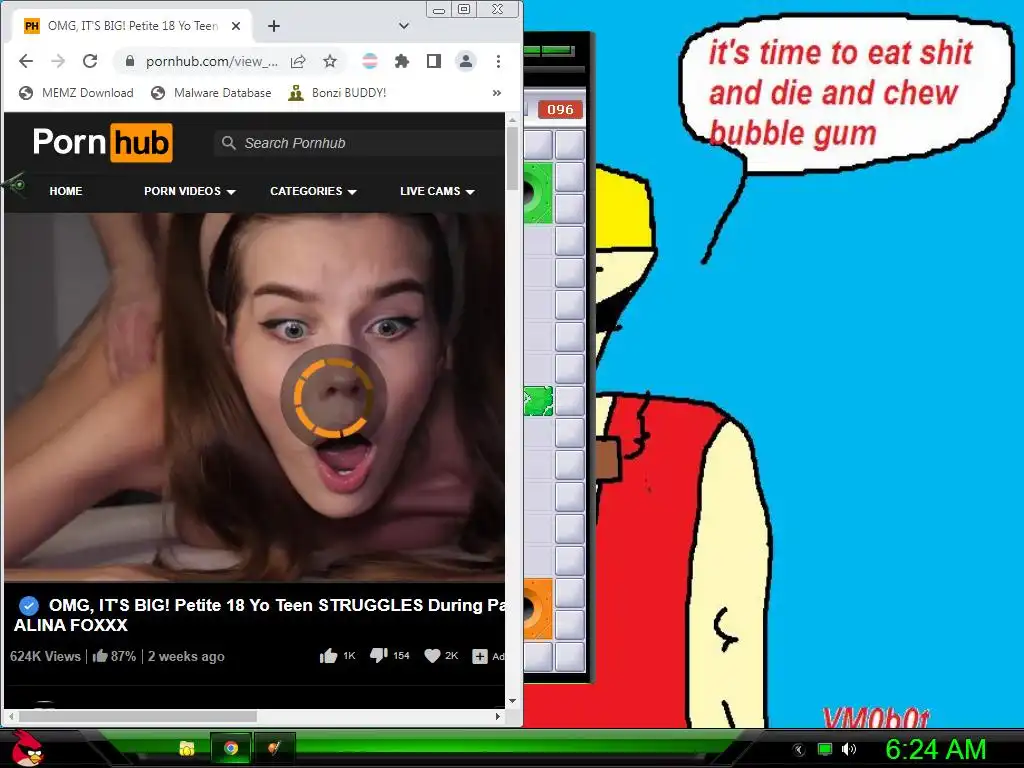Select the open Chrome tab
This screenshot has height=768, width=1024.
pos(133,26)
